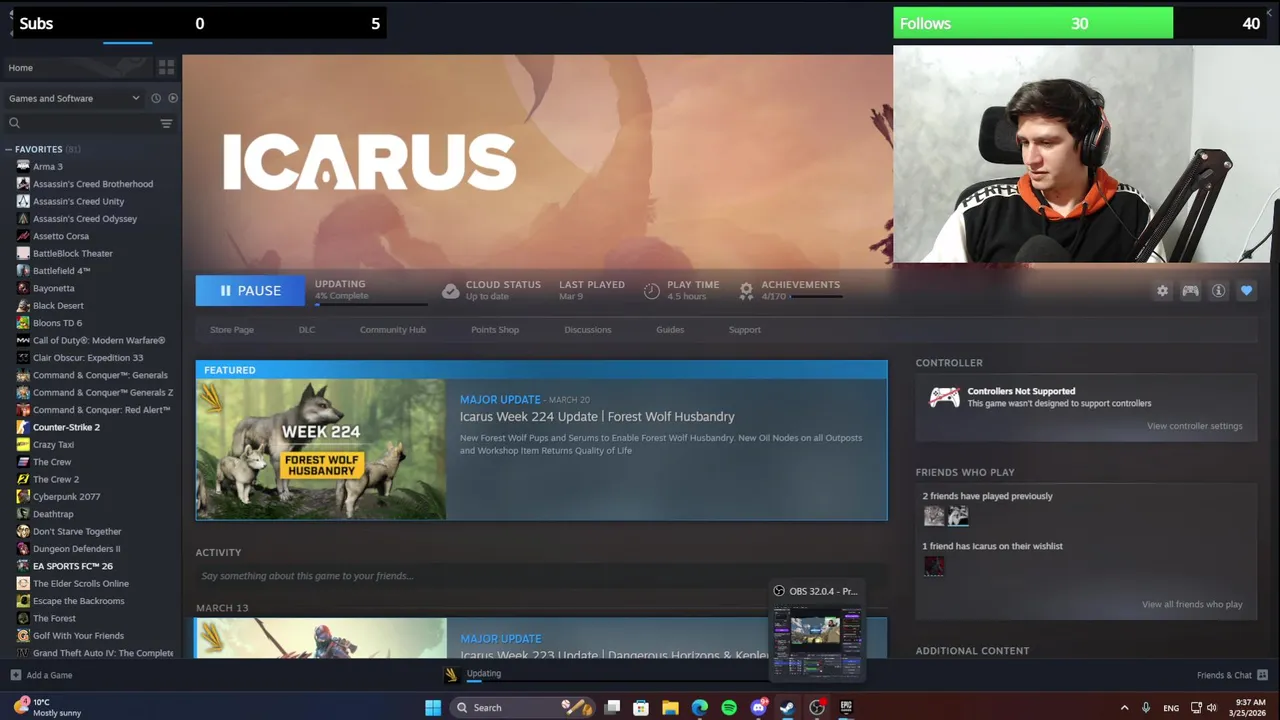Click the taskbar volume icon
1280x720 pixels.
click(1212, 708)
